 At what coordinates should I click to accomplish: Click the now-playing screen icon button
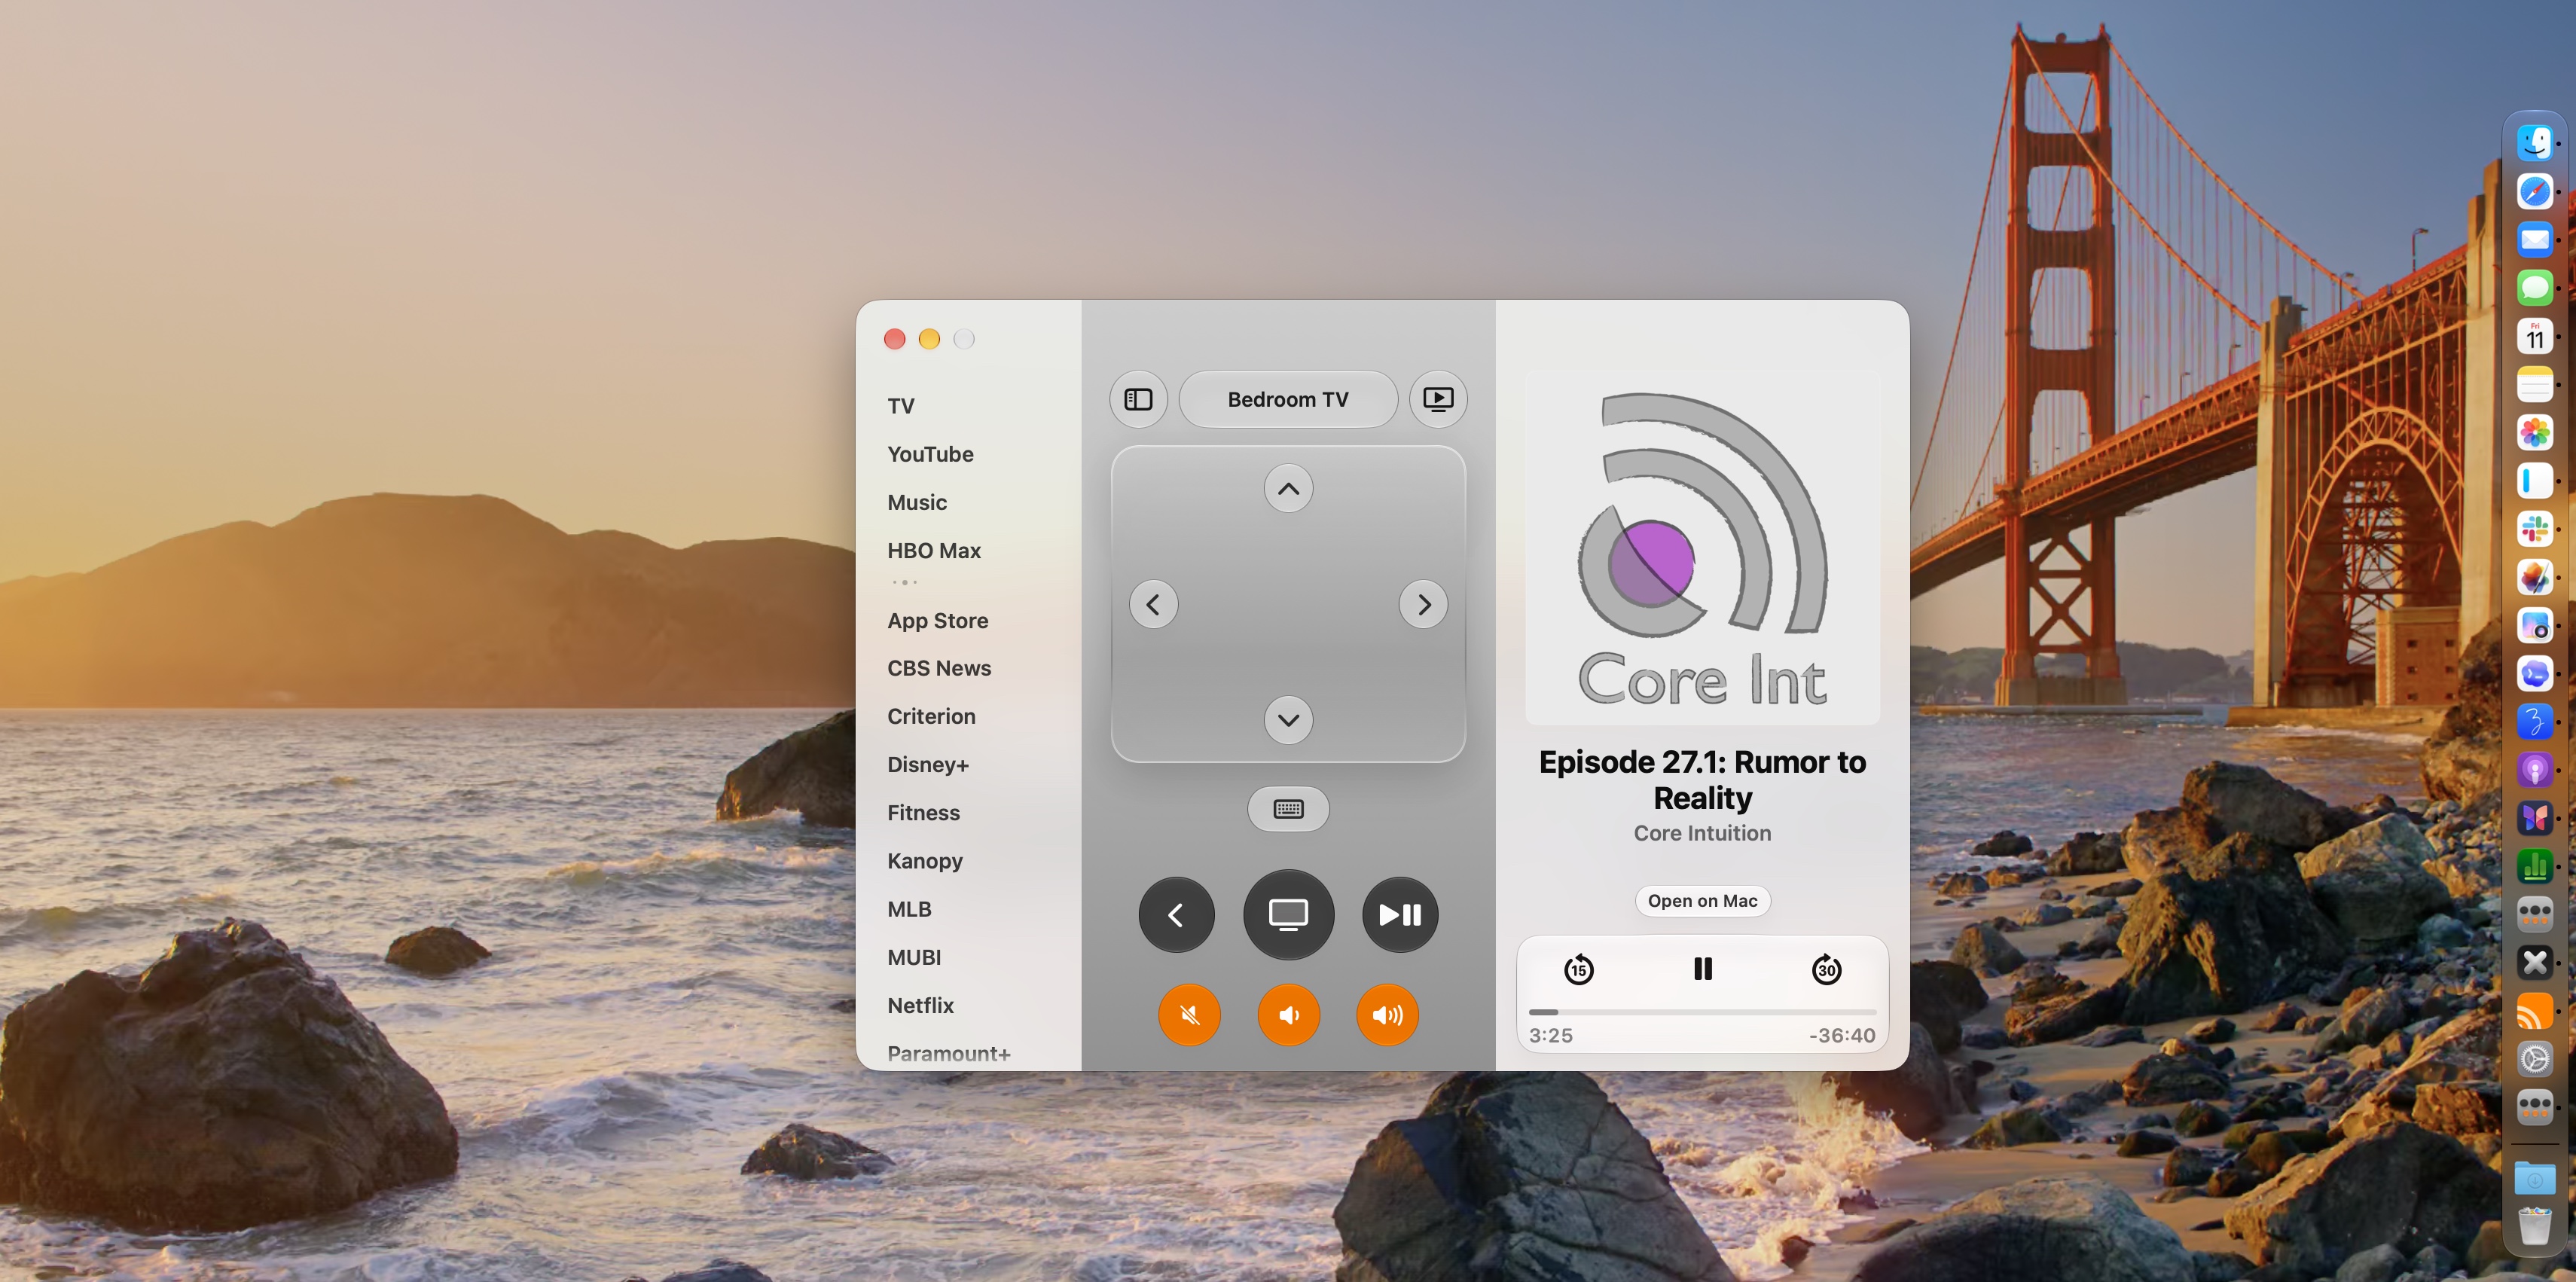pos(1438,399)
